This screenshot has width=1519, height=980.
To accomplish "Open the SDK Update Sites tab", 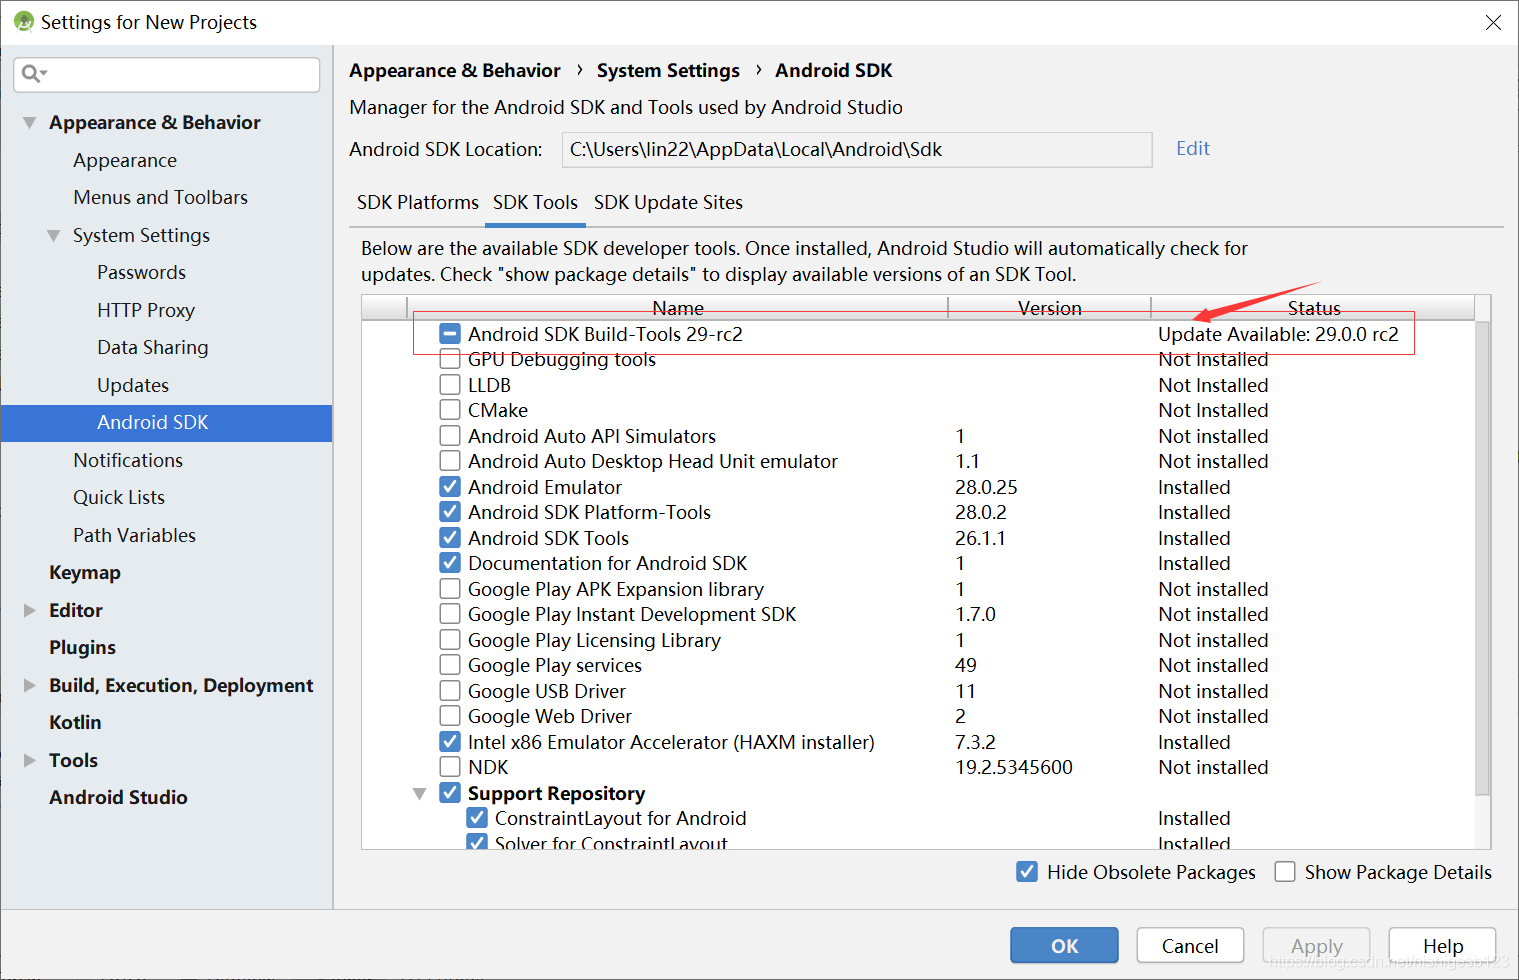I will tap(668, 202).
